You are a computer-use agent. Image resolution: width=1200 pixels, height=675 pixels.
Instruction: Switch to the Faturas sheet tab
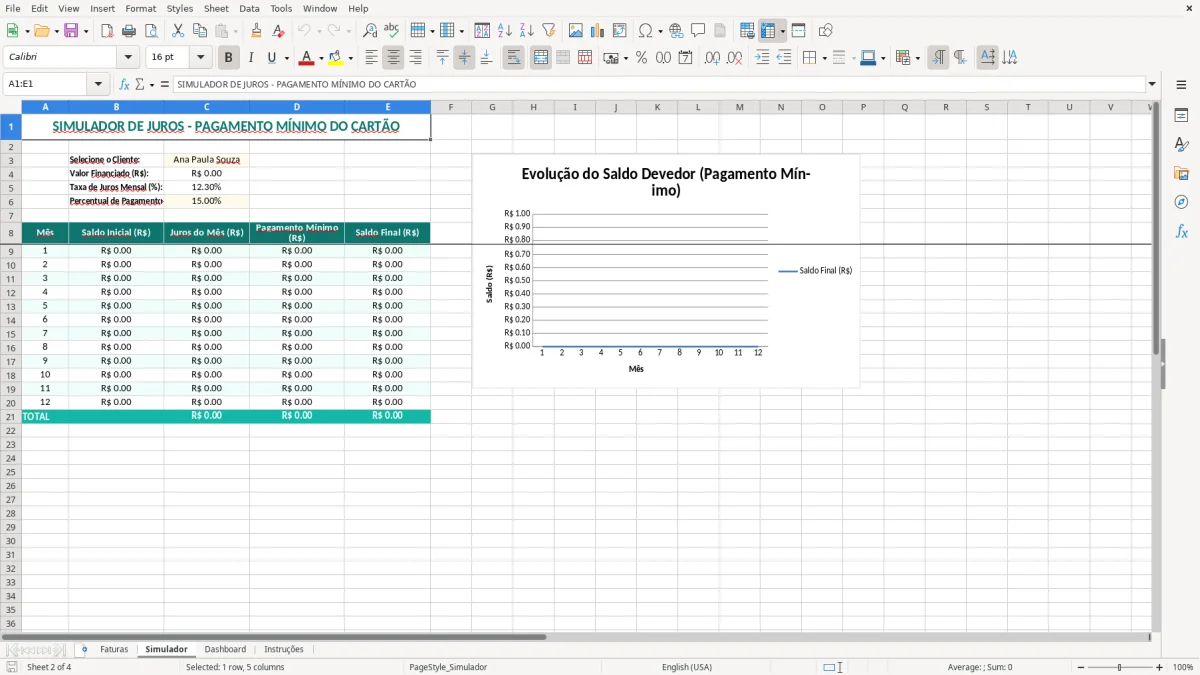point(114,649)
